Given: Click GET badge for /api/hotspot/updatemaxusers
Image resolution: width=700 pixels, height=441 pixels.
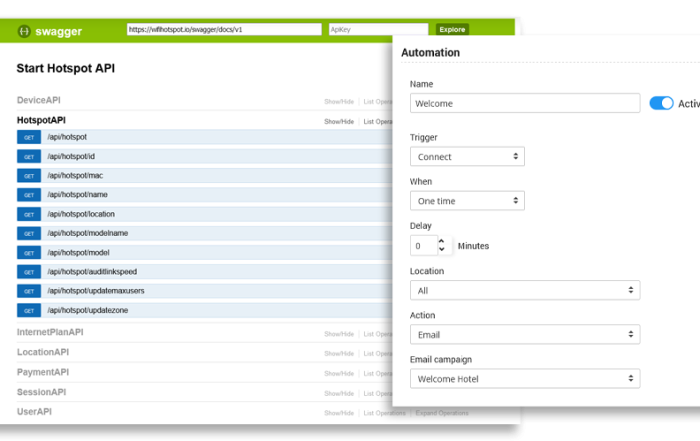Looking at the screenshot, I should coord(29,291).
